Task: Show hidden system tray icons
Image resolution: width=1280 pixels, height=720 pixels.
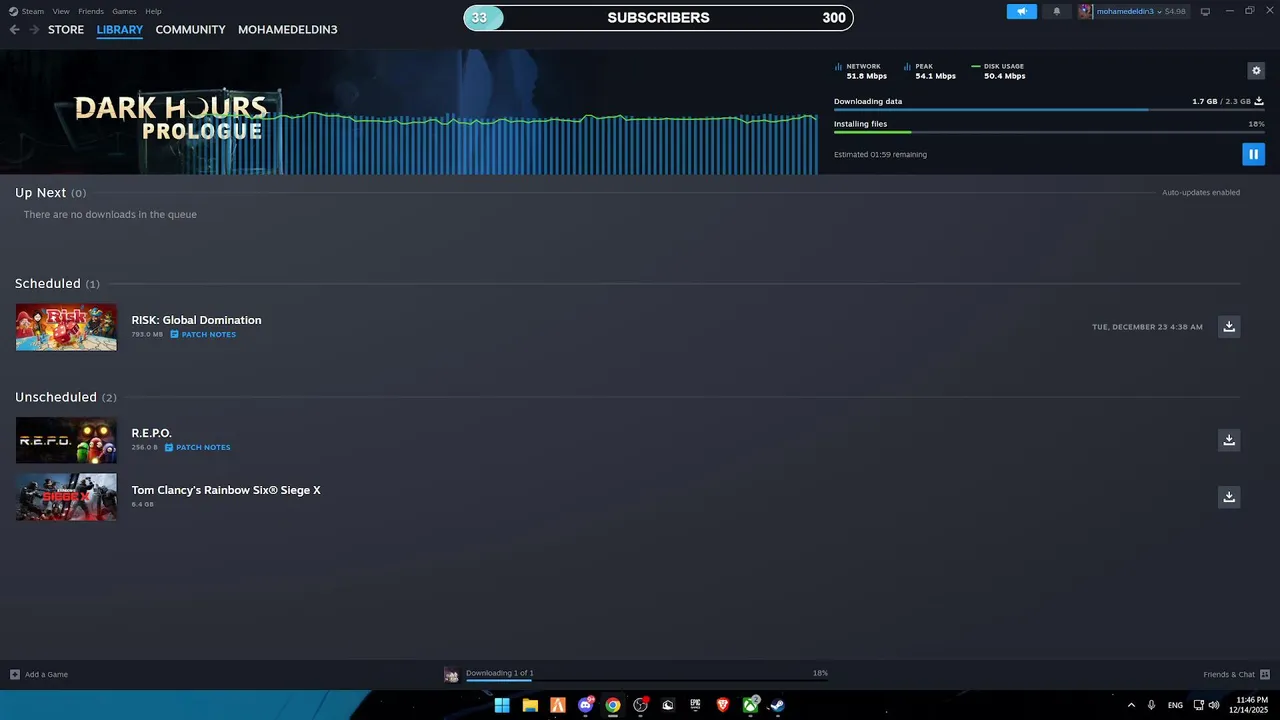Action: click(1131, 705)
